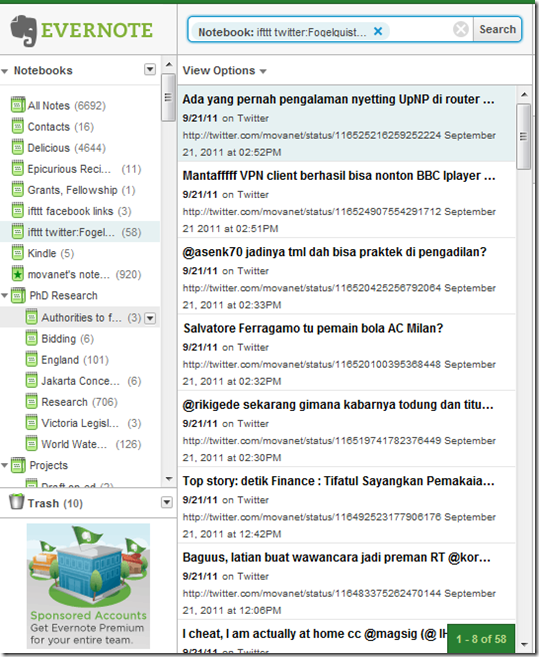Click the Search button
This screenshot has height=657, width=539.
point(497,29)
